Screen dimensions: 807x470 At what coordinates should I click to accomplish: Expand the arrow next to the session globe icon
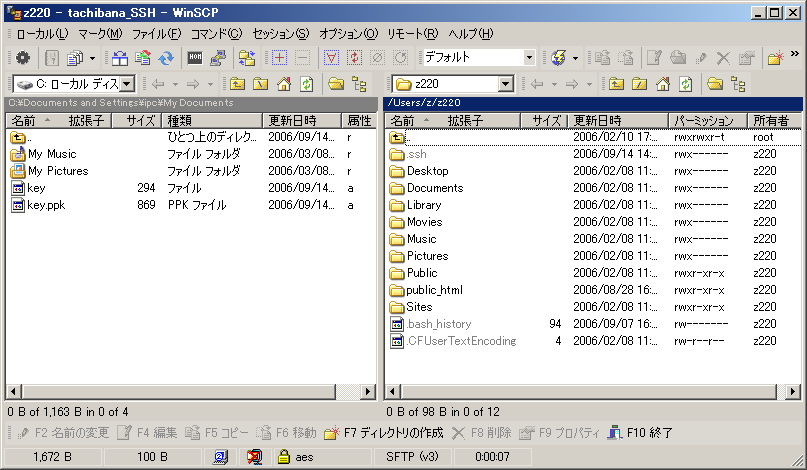pyautogui.click(x=575, y=58)
